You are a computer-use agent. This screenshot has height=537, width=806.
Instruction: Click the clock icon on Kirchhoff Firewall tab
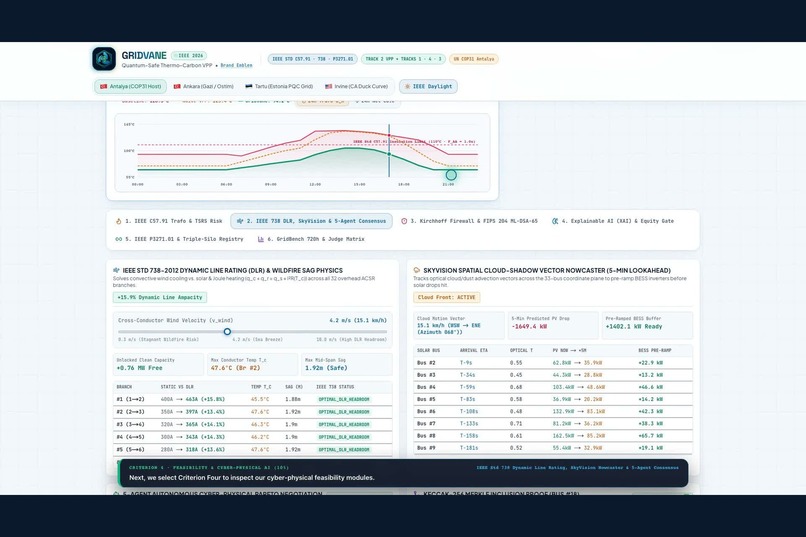pos(404,221)
